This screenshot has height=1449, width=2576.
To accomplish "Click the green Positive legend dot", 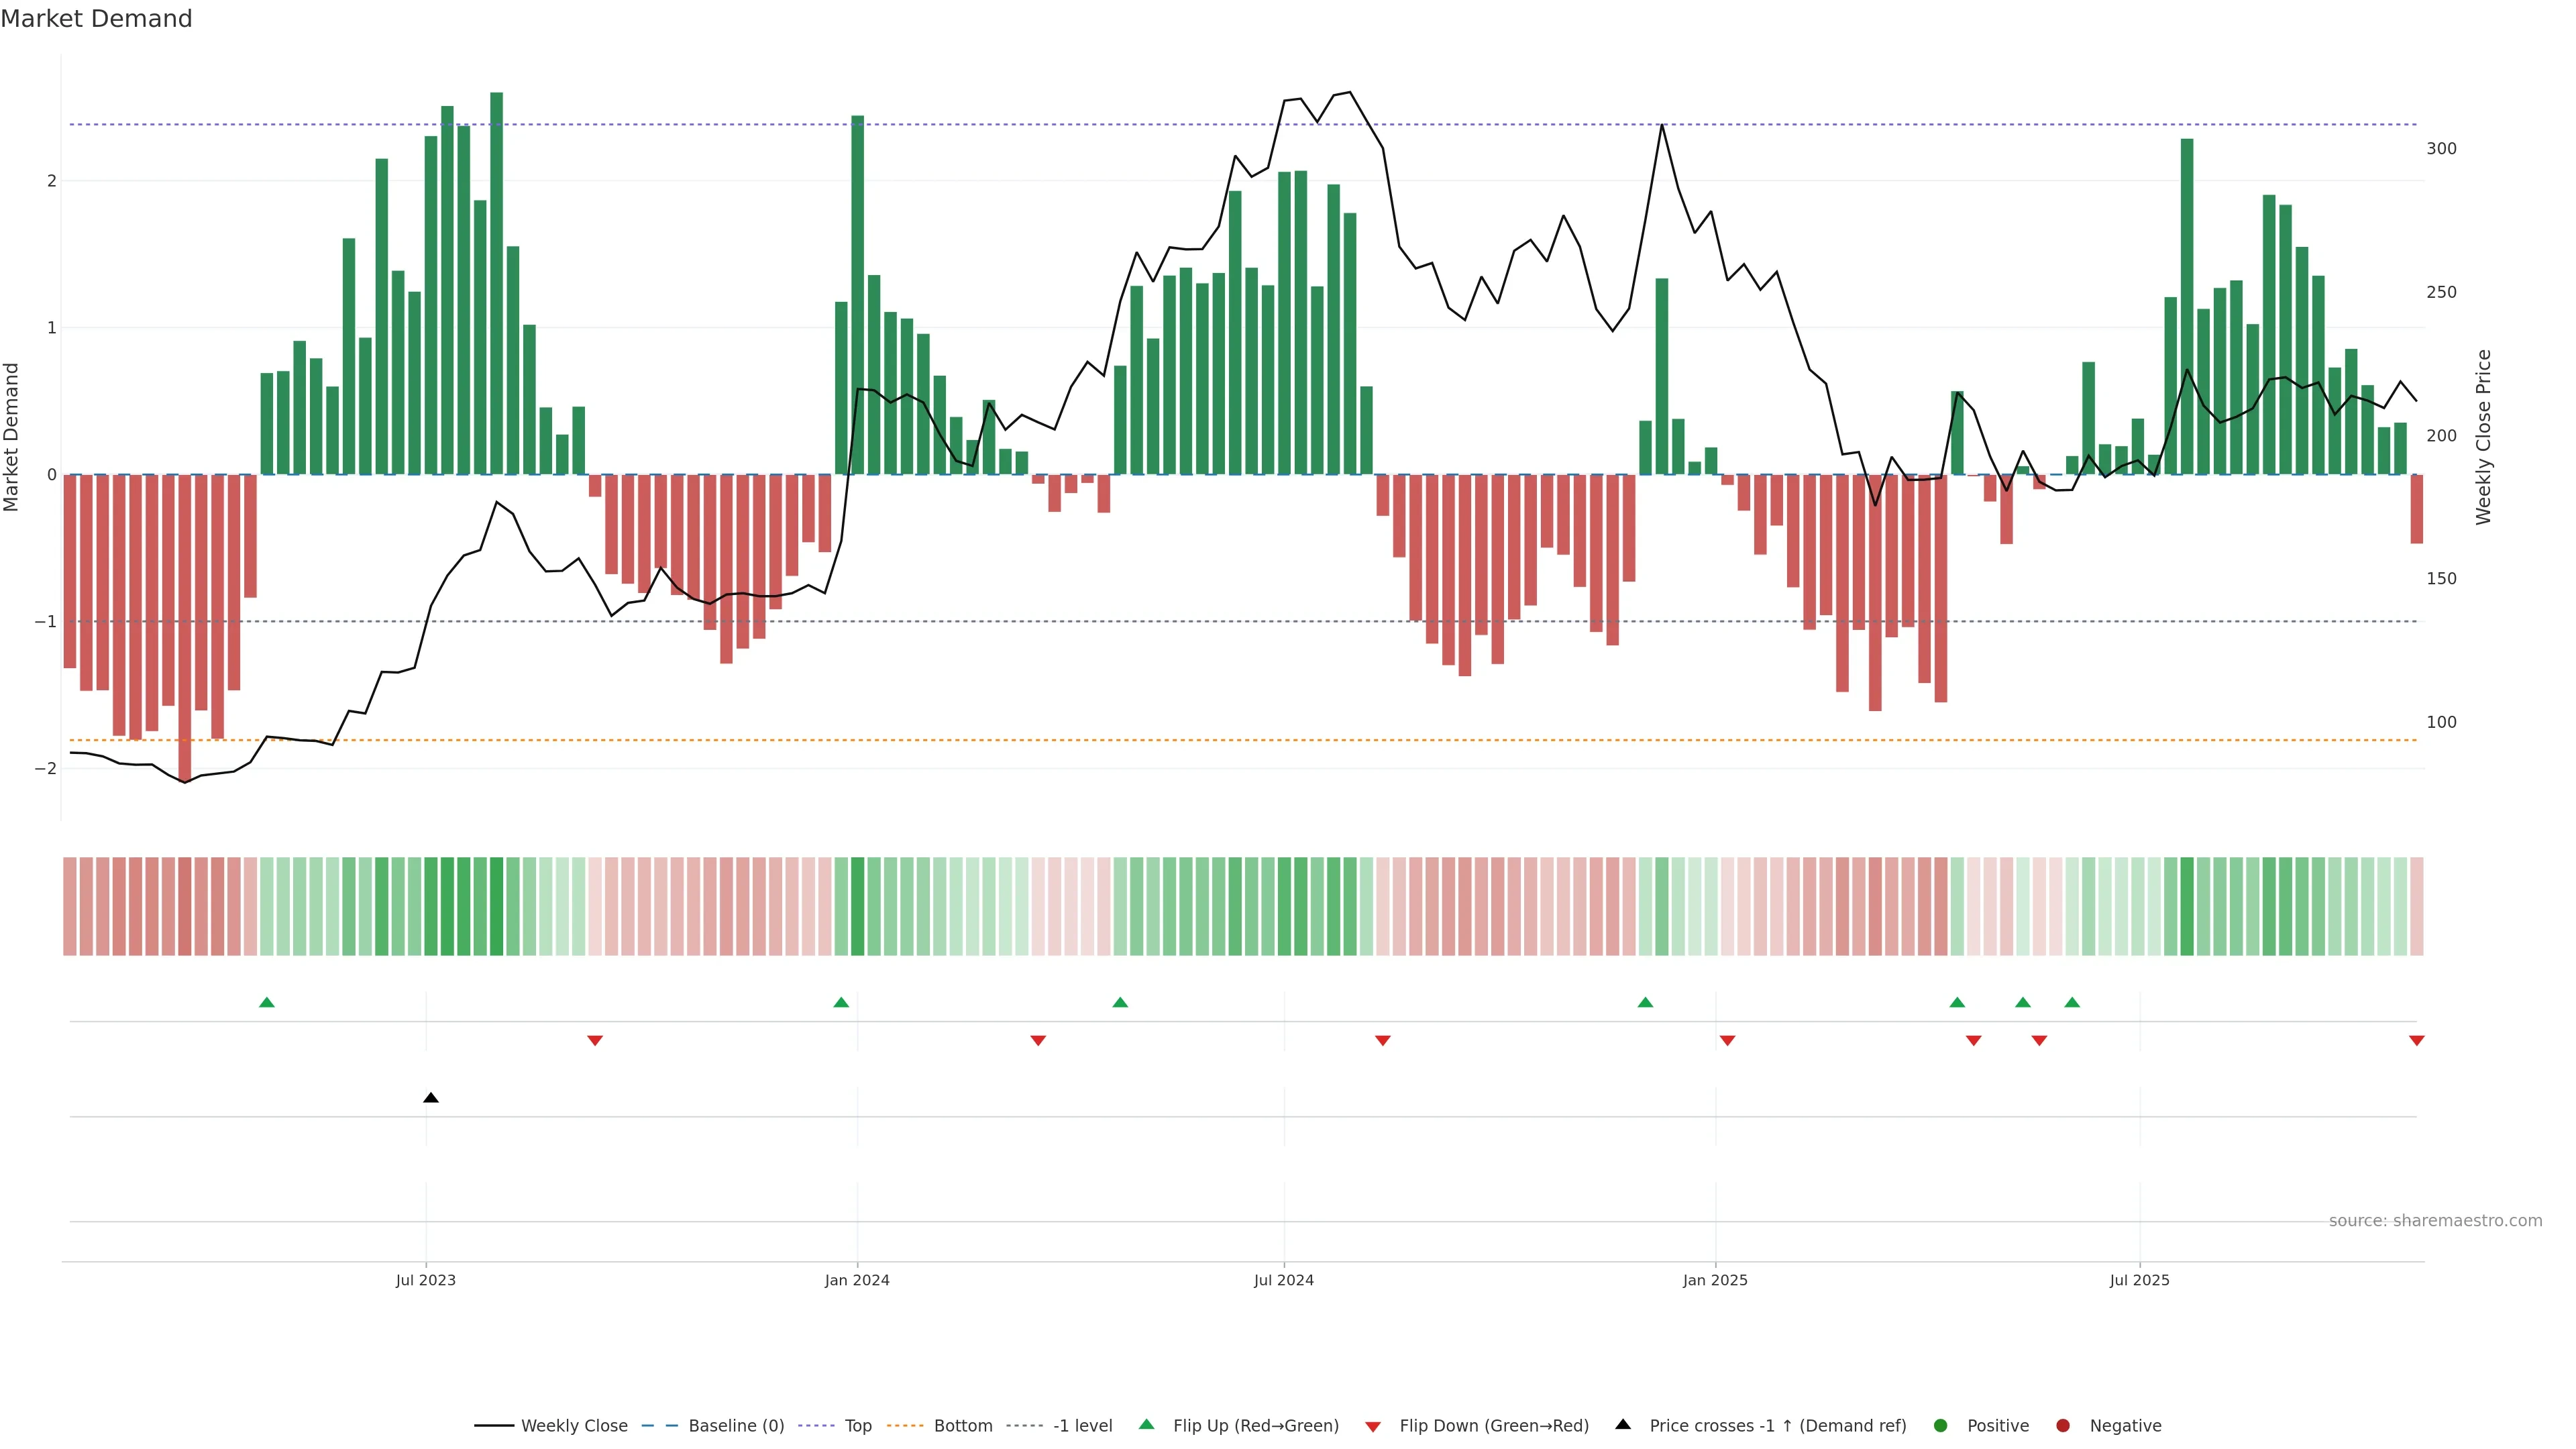I will coord(1941,1426).
